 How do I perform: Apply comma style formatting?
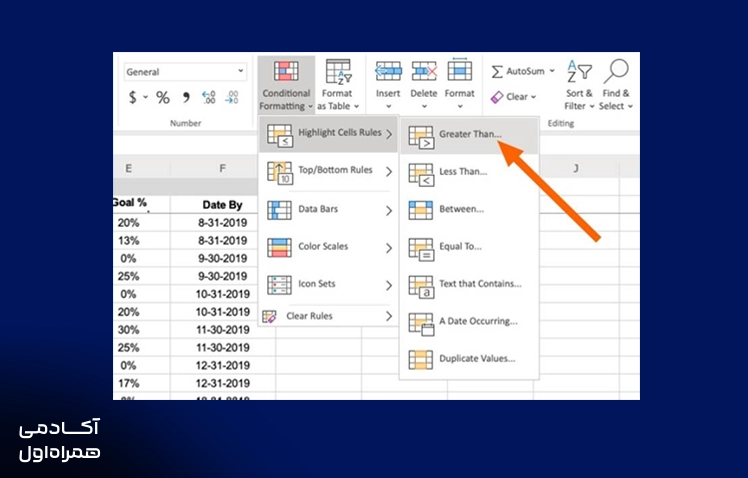click(x=186, y=98)
